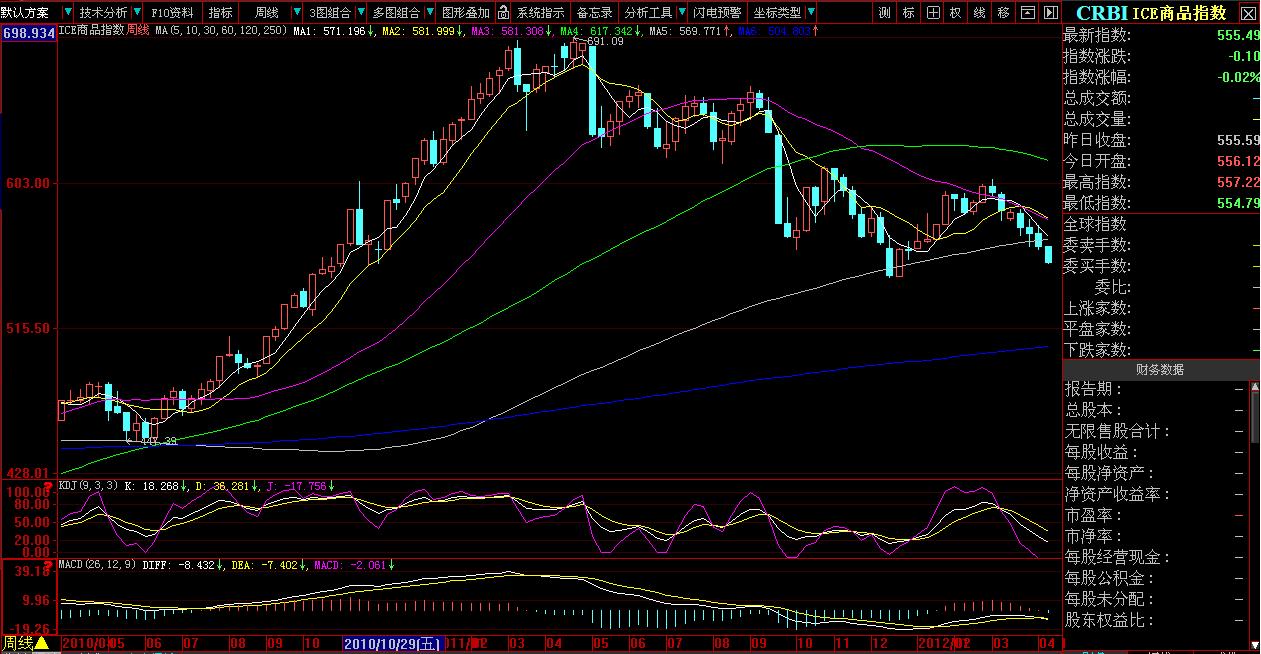Open the F10资料 info tab

pos(172,13)
